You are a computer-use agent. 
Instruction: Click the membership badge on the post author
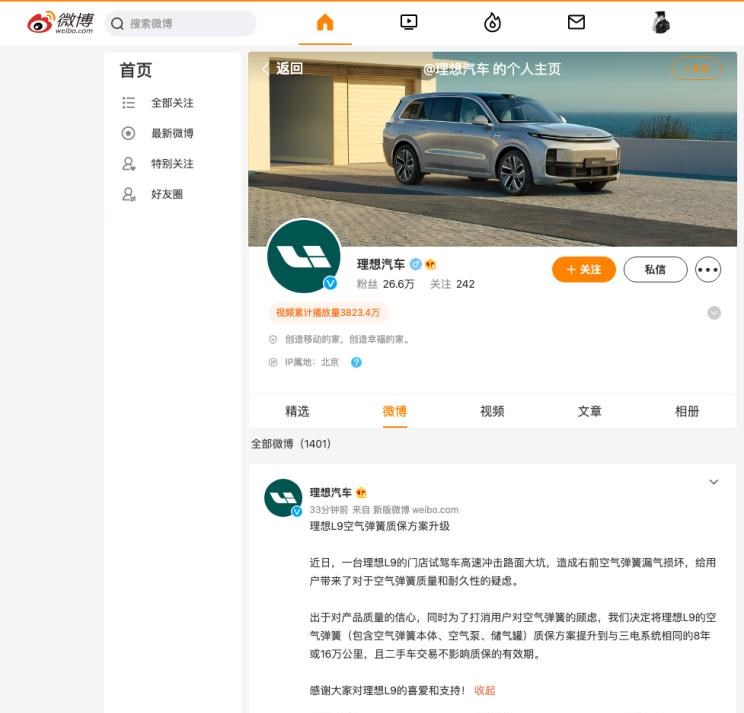[x=361, y=492]
